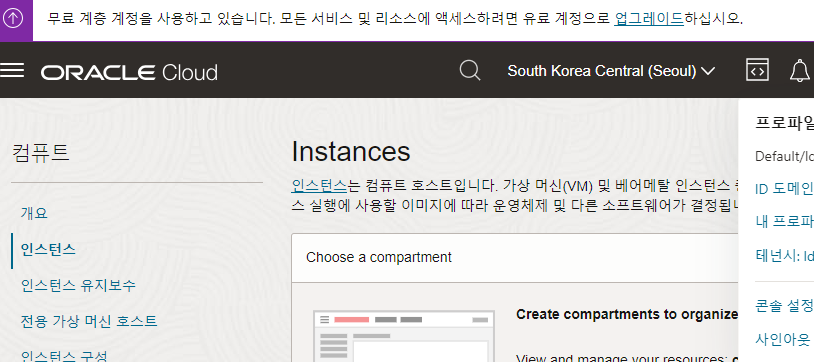
Task: Select 인스턴스 in the compute sidebar
Action: [48, 249]
